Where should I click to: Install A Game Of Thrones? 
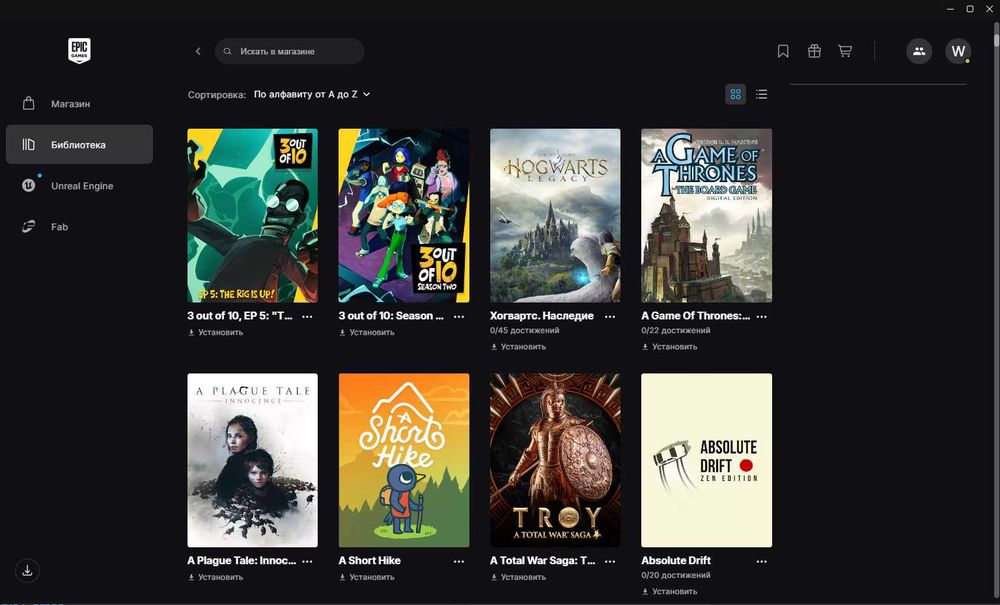point(670,347)
